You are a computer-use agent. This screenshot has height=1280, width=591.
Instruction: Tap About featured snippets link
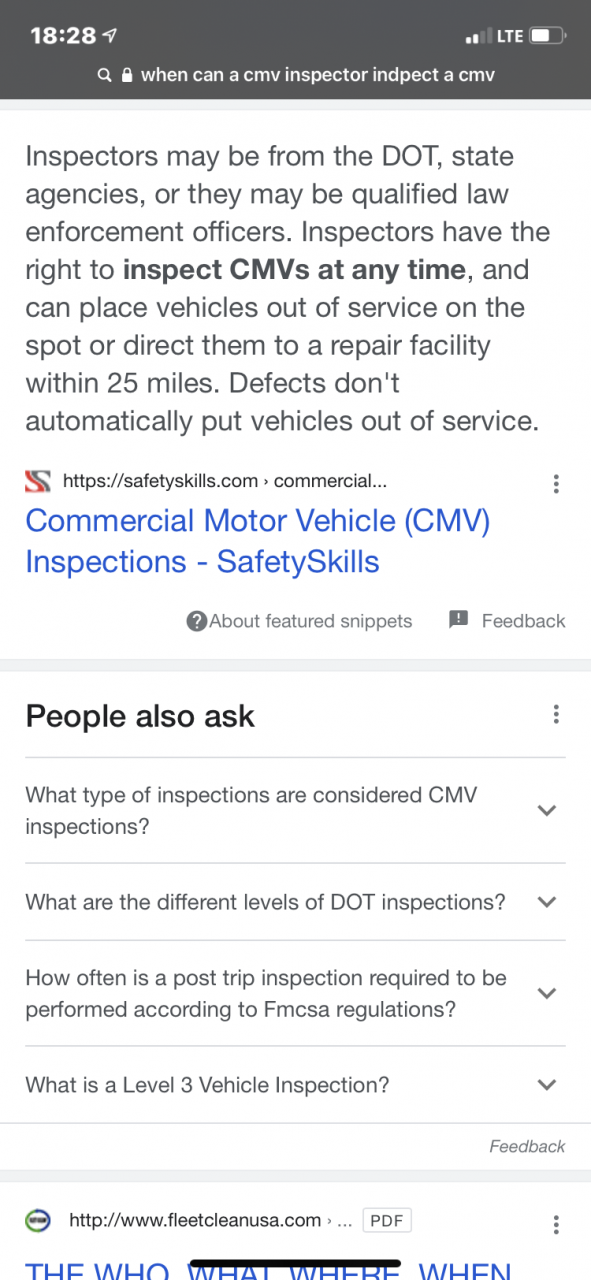tap(310, 621)
